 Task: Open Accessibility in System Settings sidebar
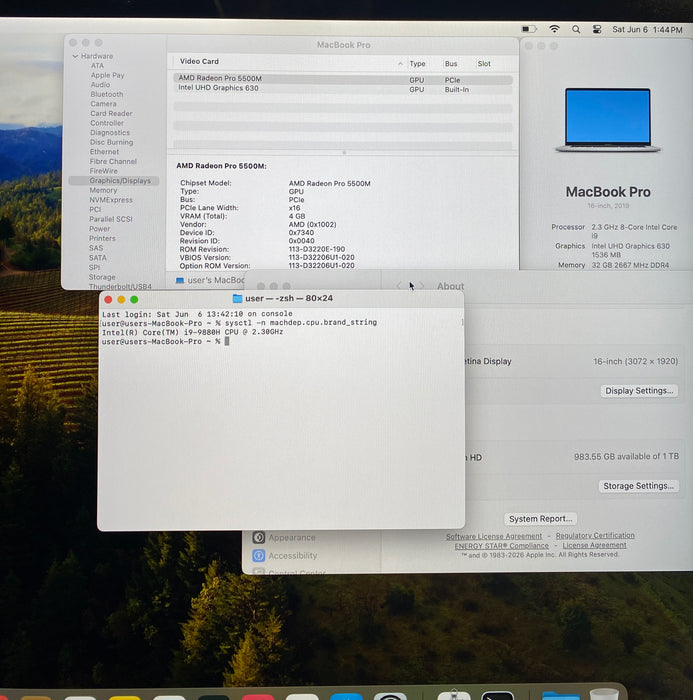point(285,555)
